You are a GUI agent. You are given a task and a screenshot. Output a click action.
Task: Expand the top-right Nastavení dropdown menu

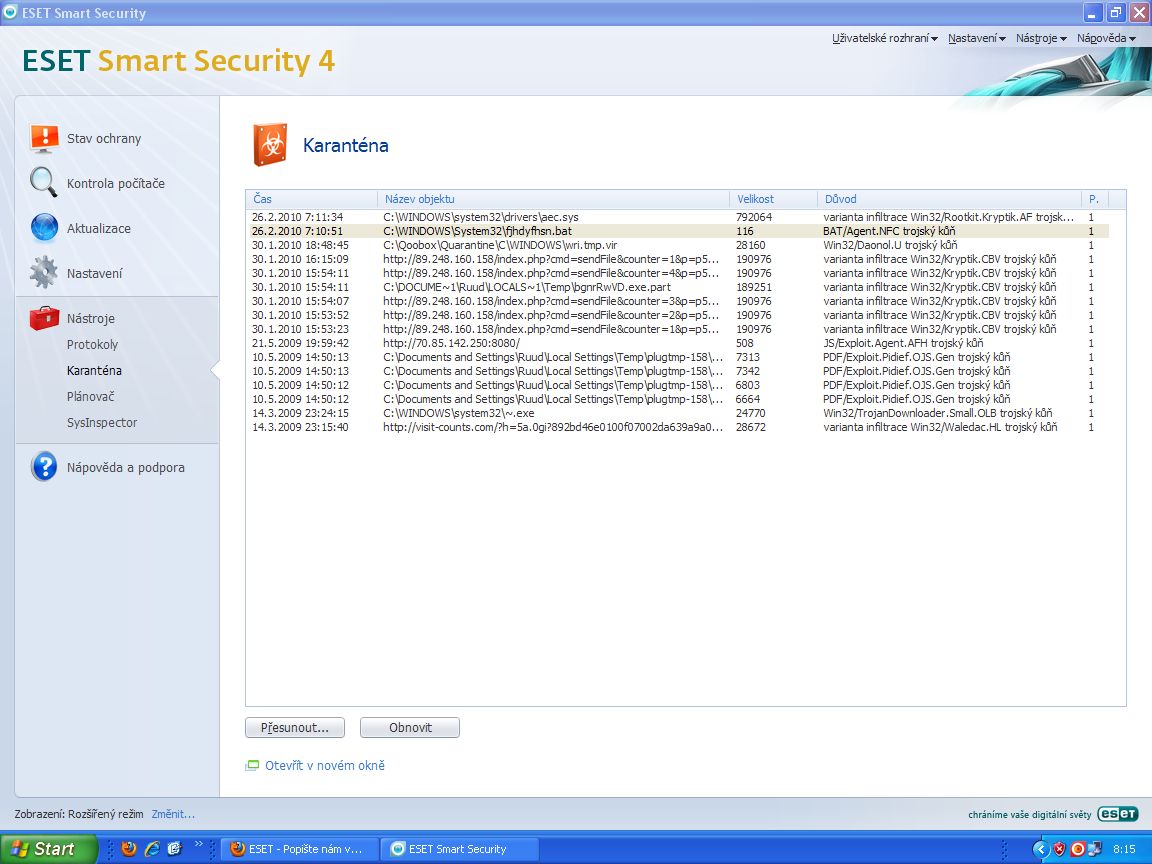pyautogui.click(x=976, y=38)
